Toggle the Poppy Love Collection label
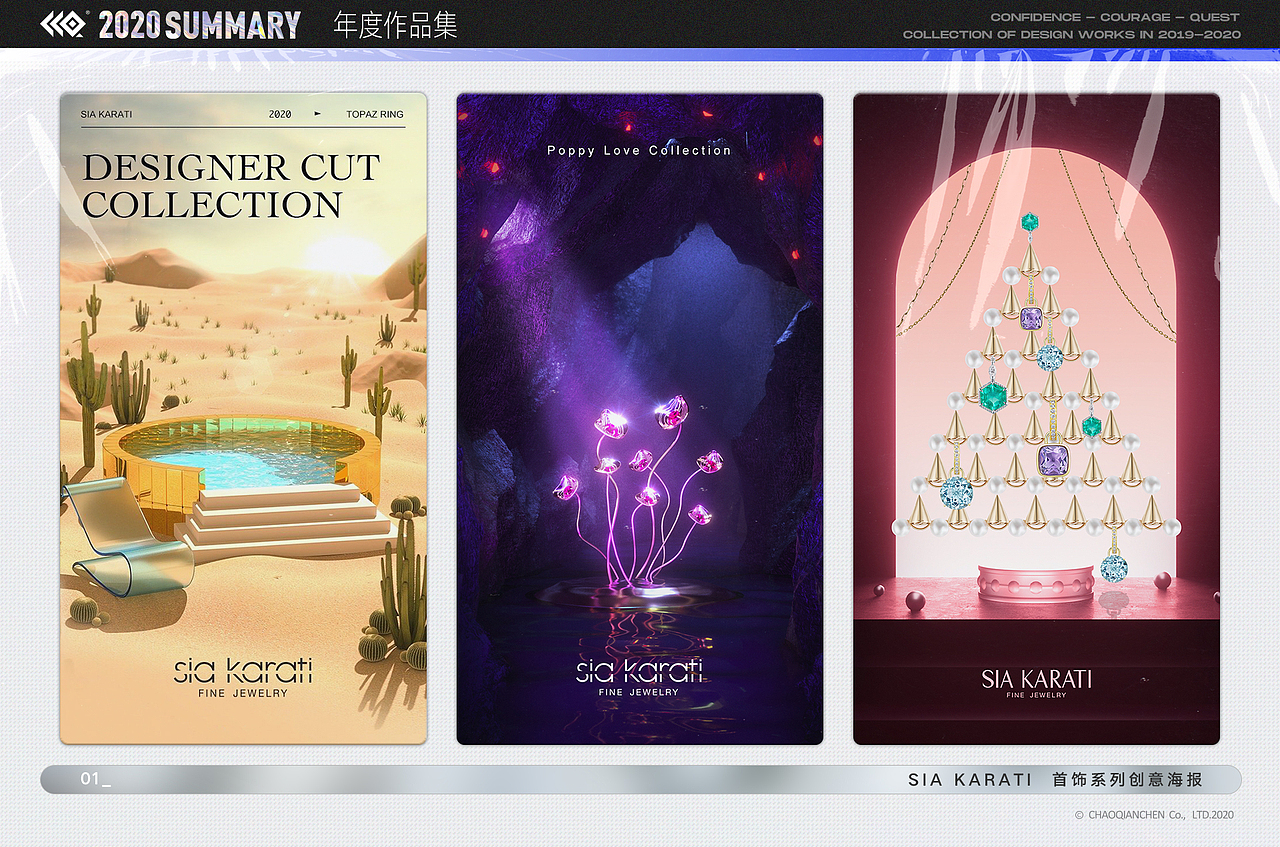The image size is (1280, 847). pos(638,150)
